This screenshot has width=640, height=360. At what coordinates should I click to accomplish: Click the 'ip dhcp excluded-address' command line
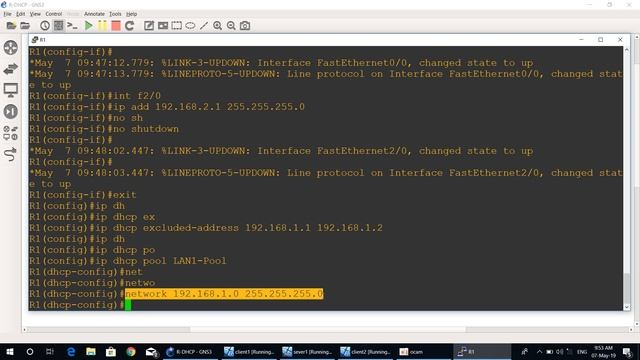[206, 227]
